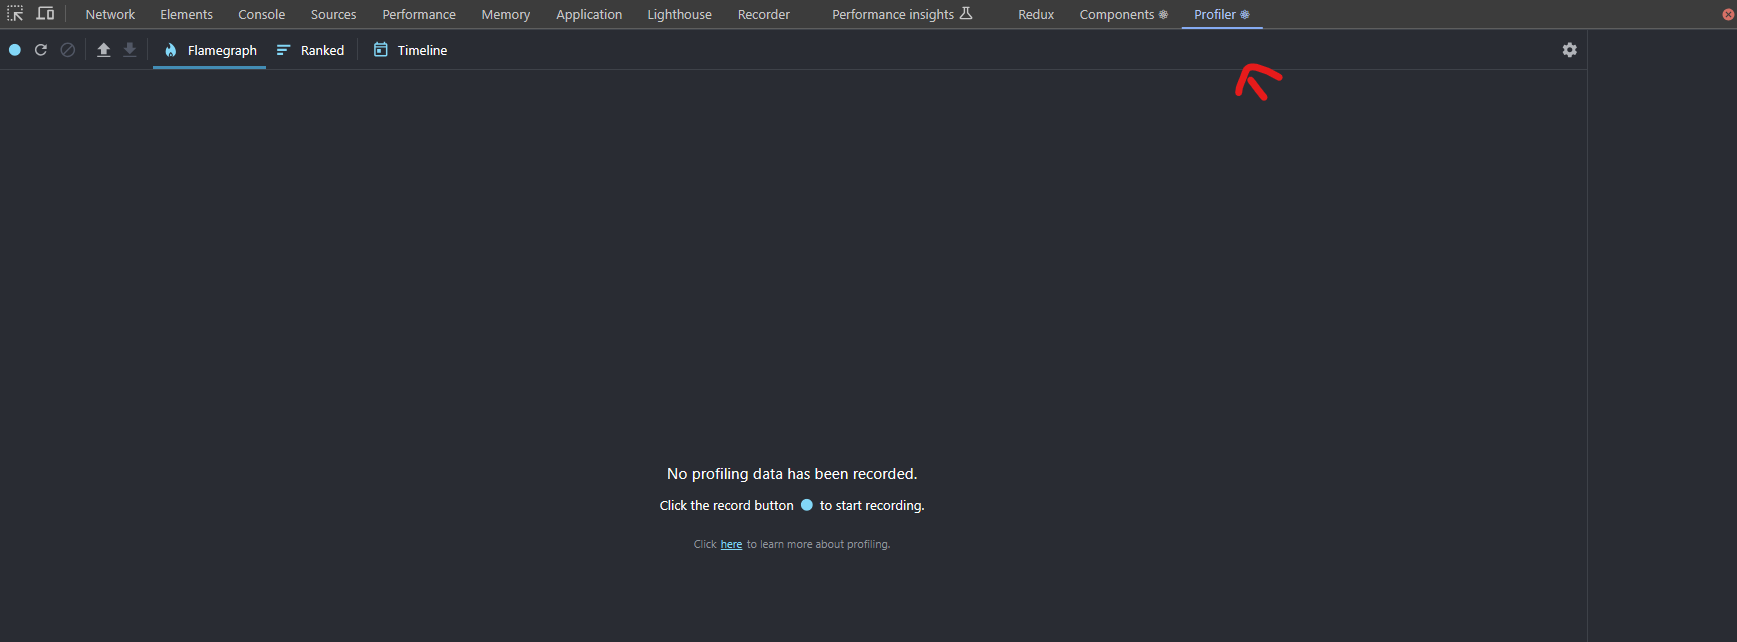Open the Timeline view
This screenshot has width=1737, height=642.
point(410,50)
